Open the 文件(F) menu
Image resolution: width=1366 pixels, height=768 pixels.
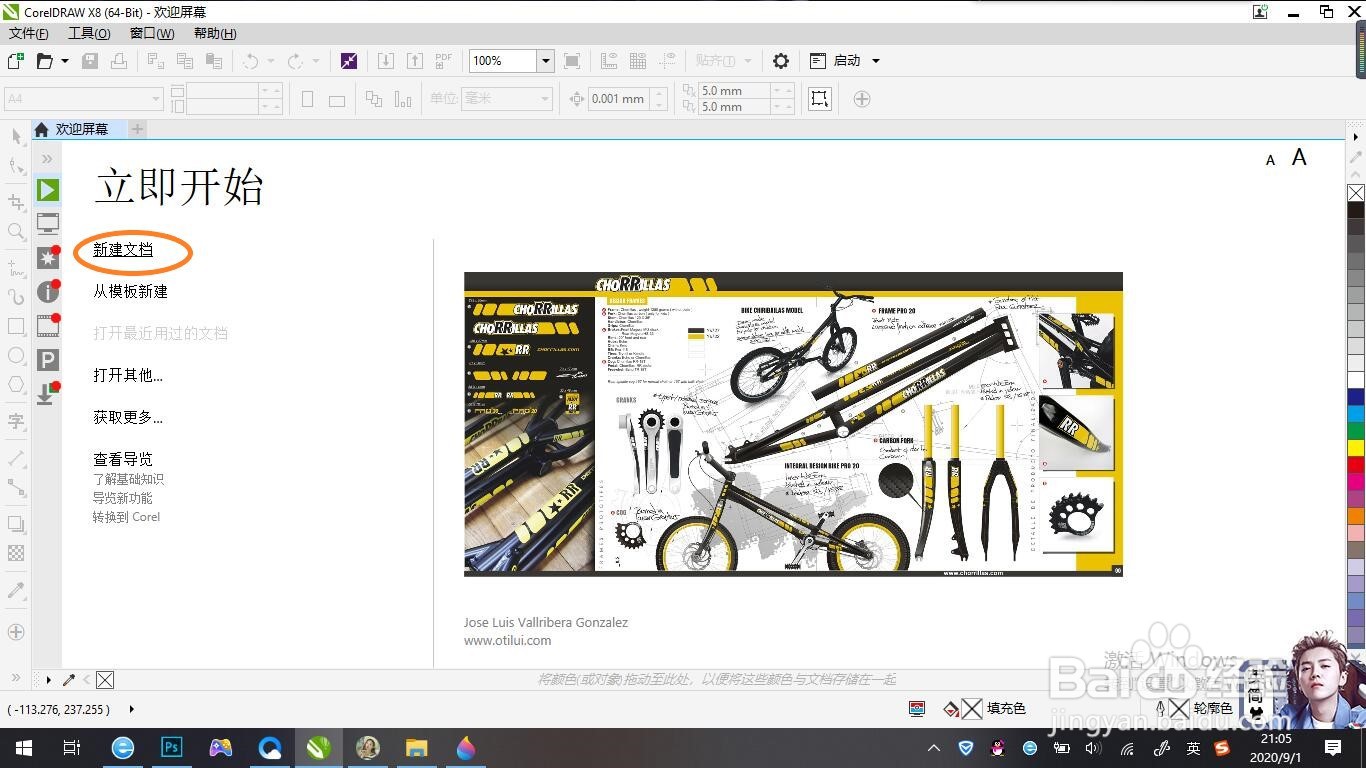point(29,33)
